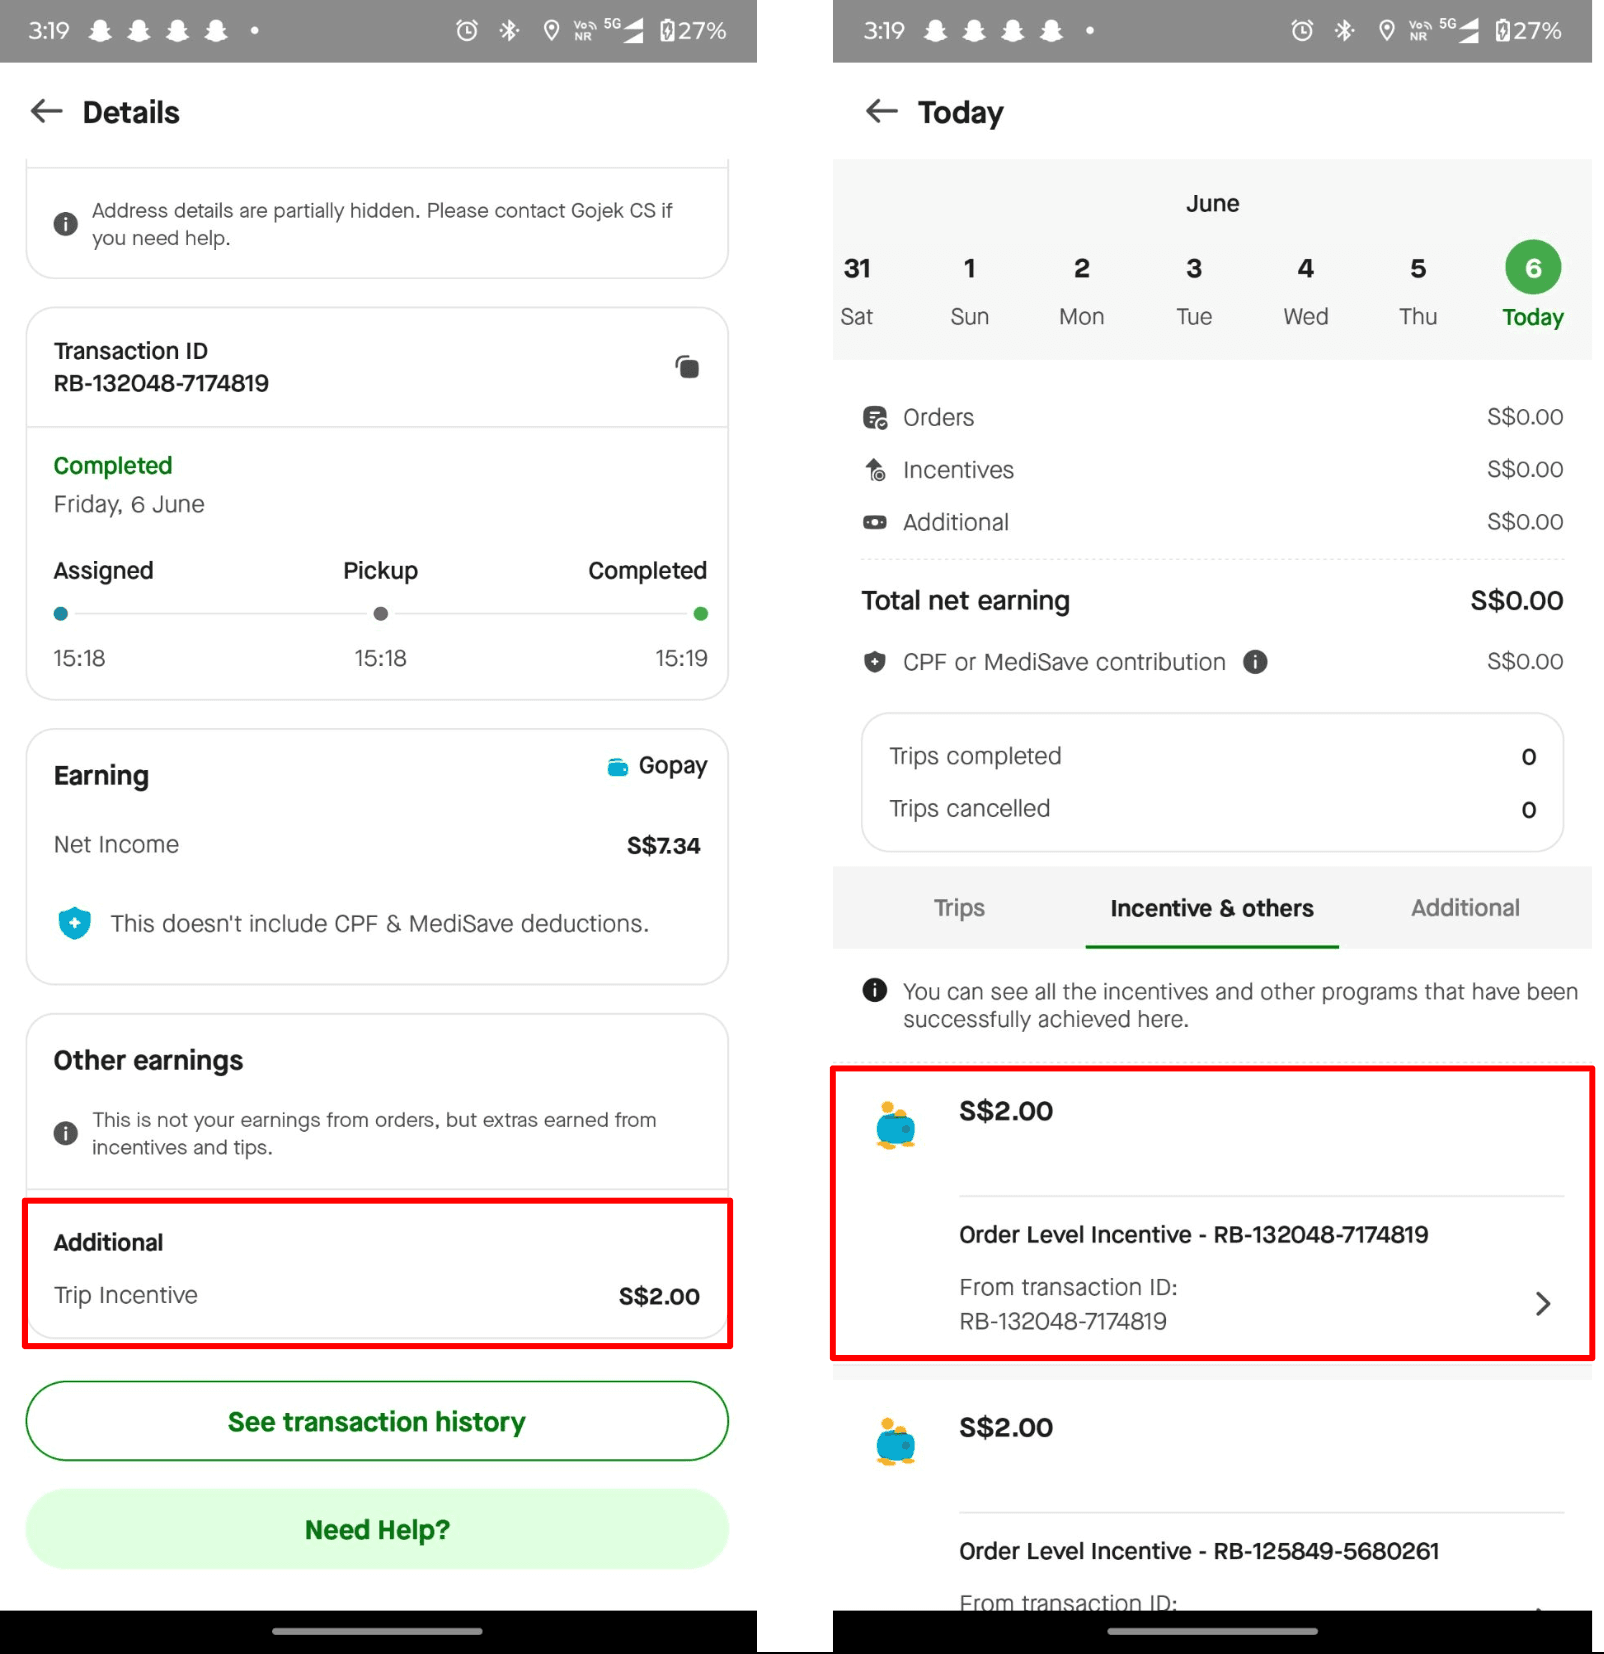Go back from the Today screen
Viewport: 1604px width, 1654px height.
click(881, 111)
